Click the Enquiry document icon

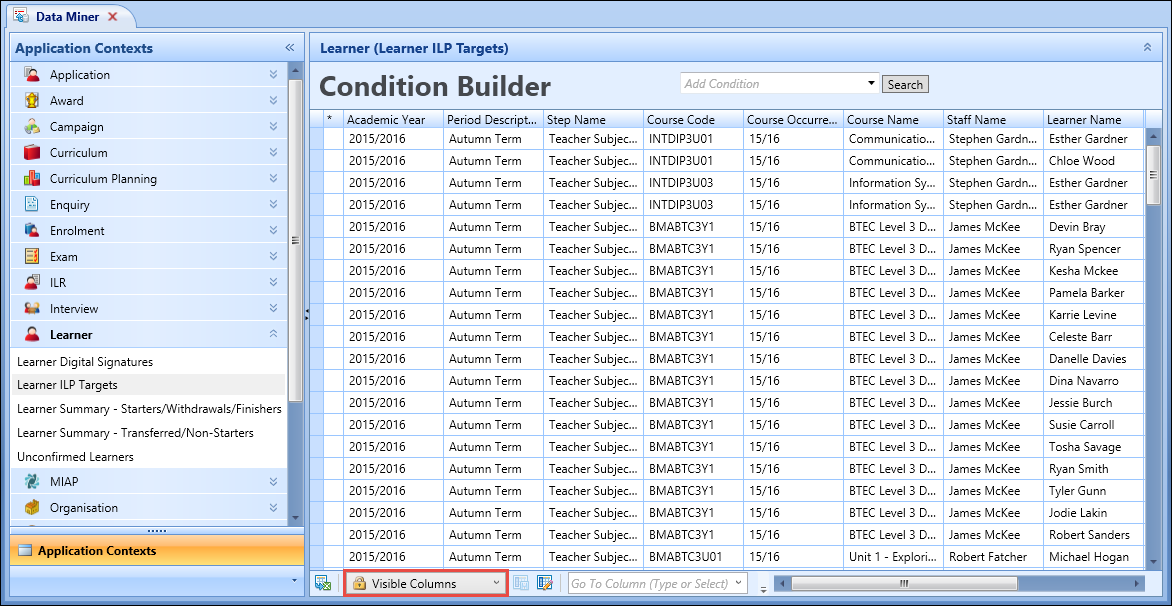(30, 204)
